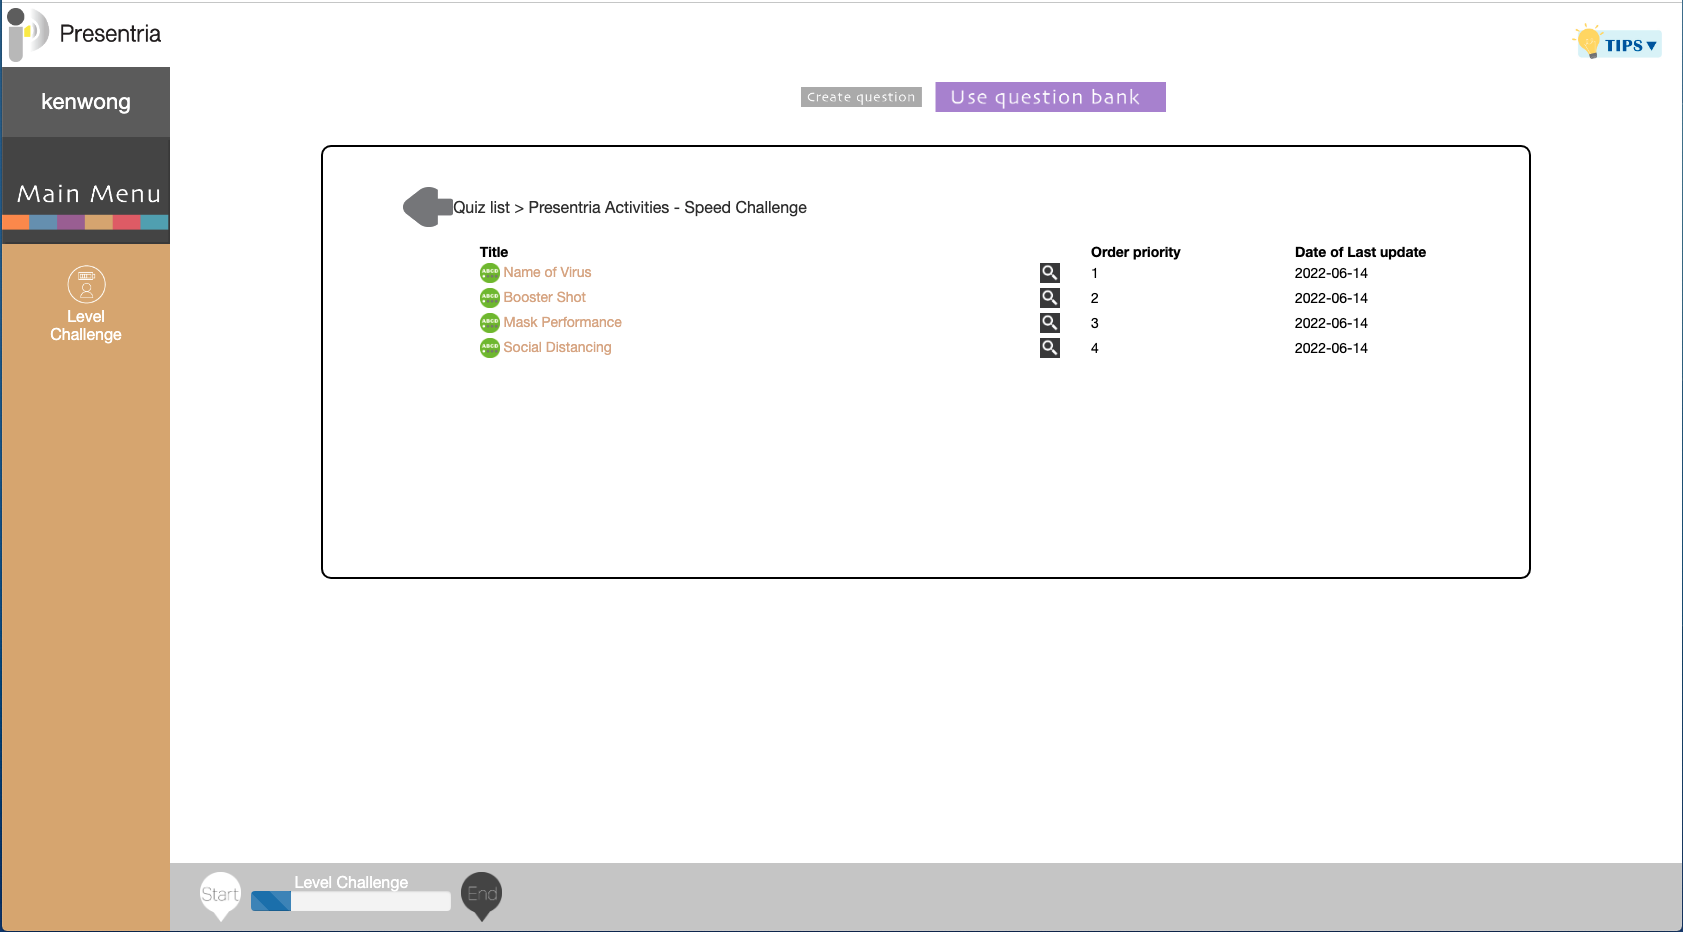Open Level Challenge in the sidebar
1683x932 pixels.
86,305
